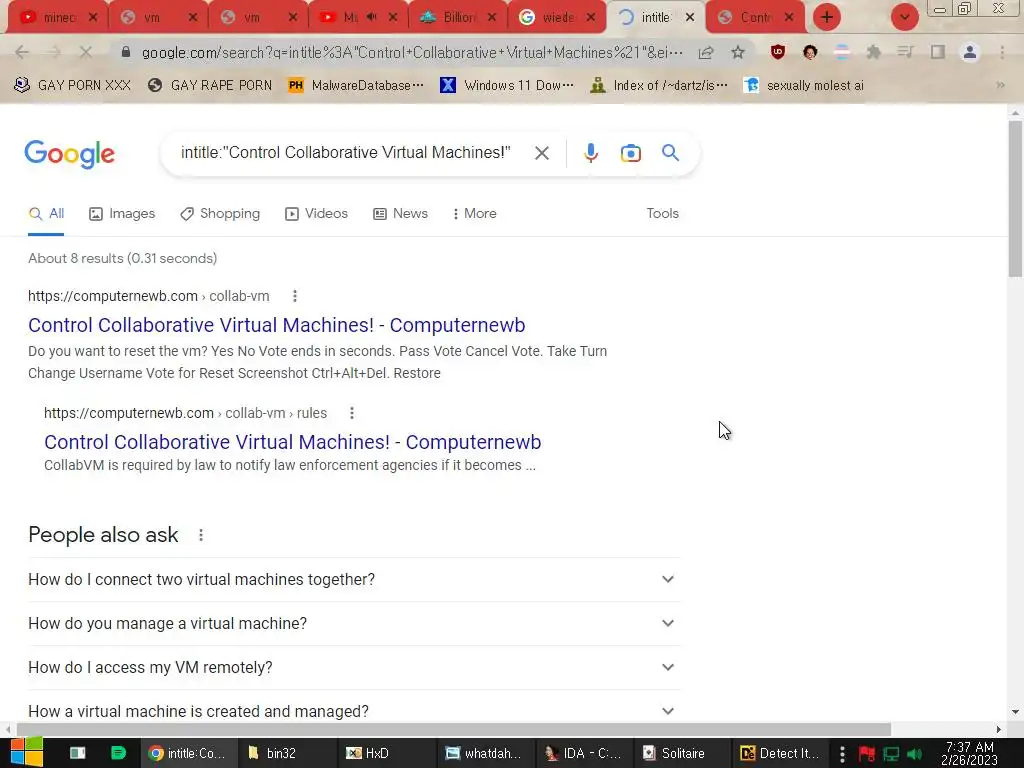This screenshot has height=768, width=1024.
Task: Mute audio on playing YouTube tab
Action: pyautogui.click(x=372, y=17)
